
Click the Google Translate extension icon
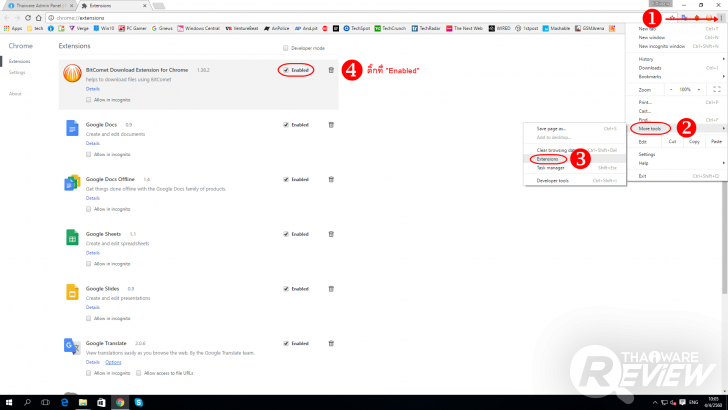point(72,346)
